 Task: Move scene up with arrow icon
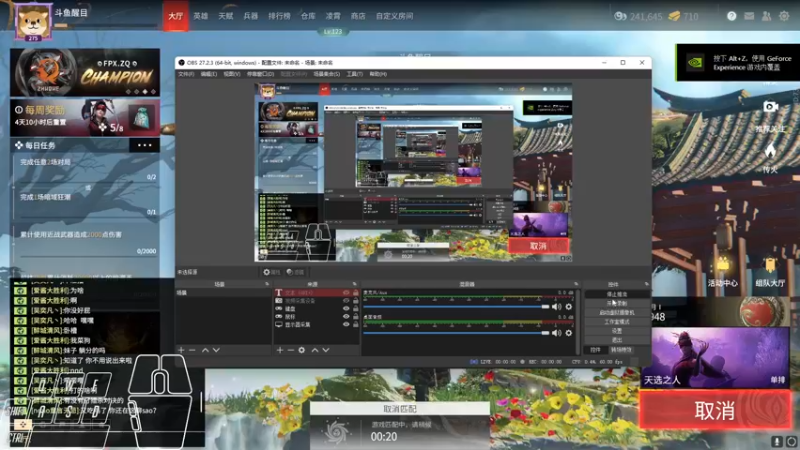pyautogui.click(x=205, y=350)
